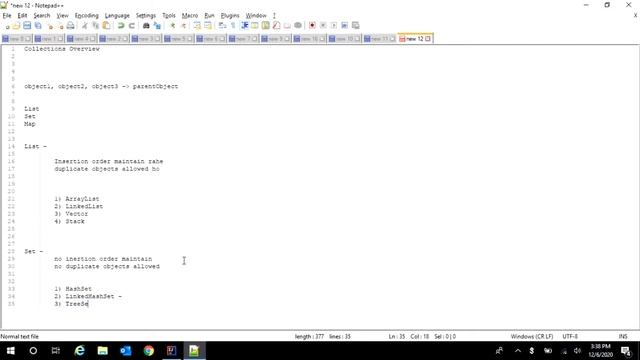The width and height of the screenshot is (640, 360).
Task: Switch to the new 11 tab
Action: 379,39
